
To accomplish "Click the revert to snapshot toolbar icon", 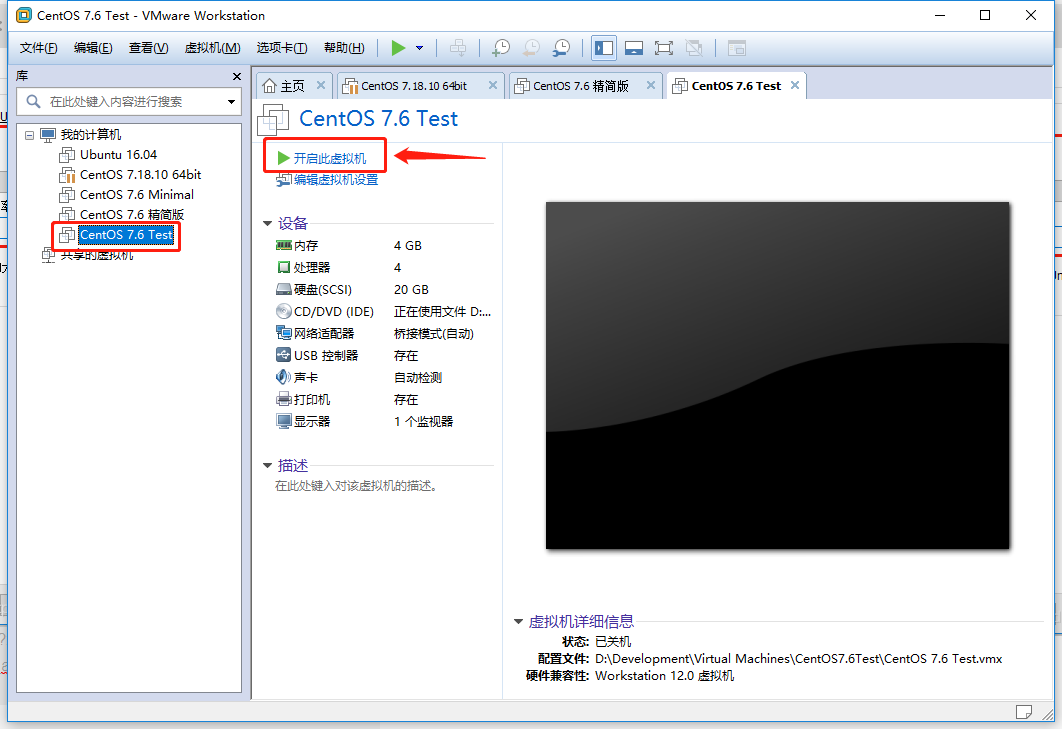I will point(531,48).
